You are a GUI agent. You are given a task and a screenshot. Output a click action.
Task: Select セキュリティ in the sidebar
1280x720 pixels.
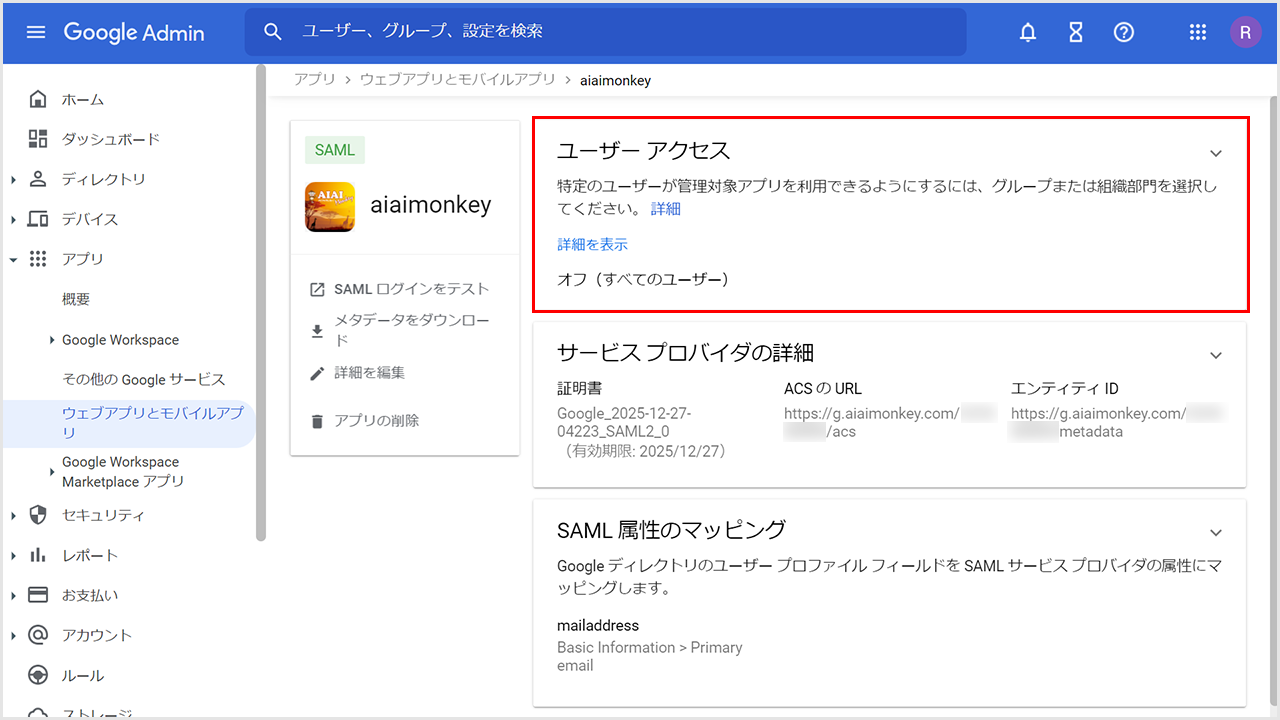(x=102, y=515)
